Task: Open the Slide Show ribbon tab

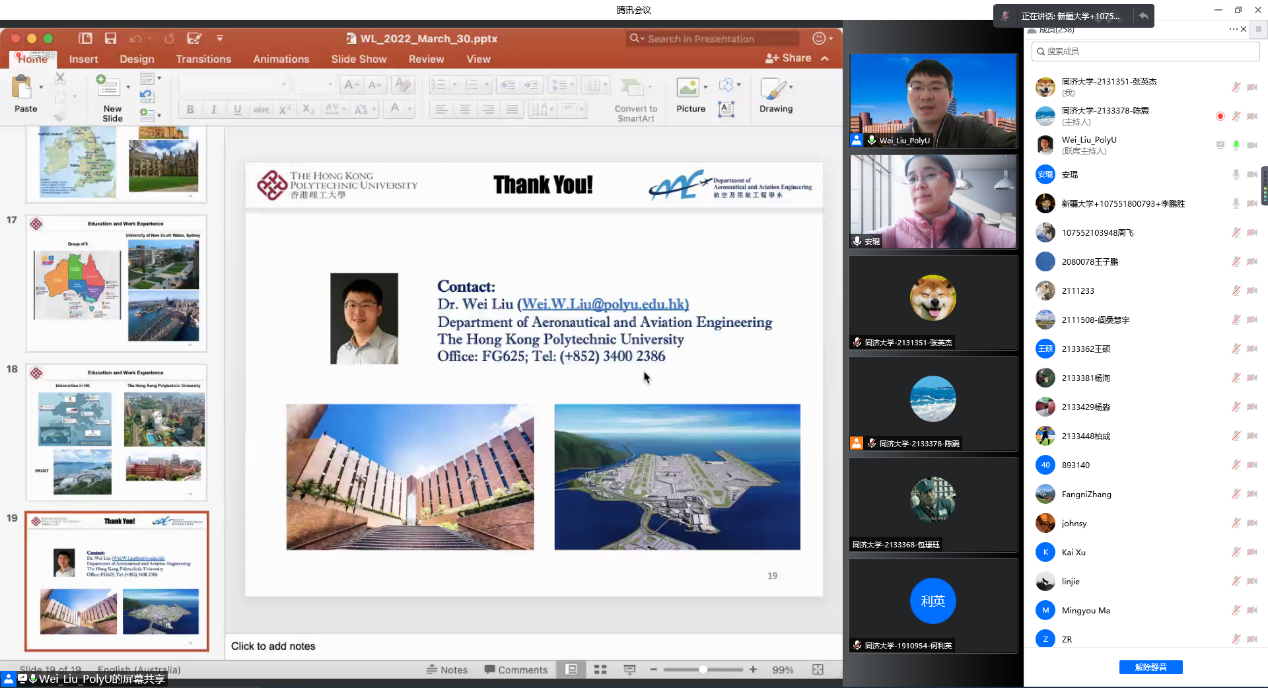Action: [358, 59]
